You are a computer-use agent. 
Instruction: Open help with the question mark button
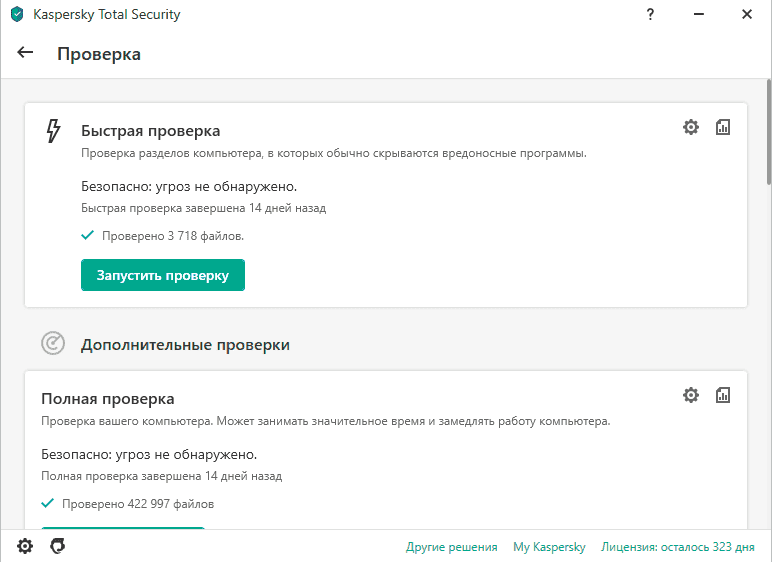[x=653, y=15]
